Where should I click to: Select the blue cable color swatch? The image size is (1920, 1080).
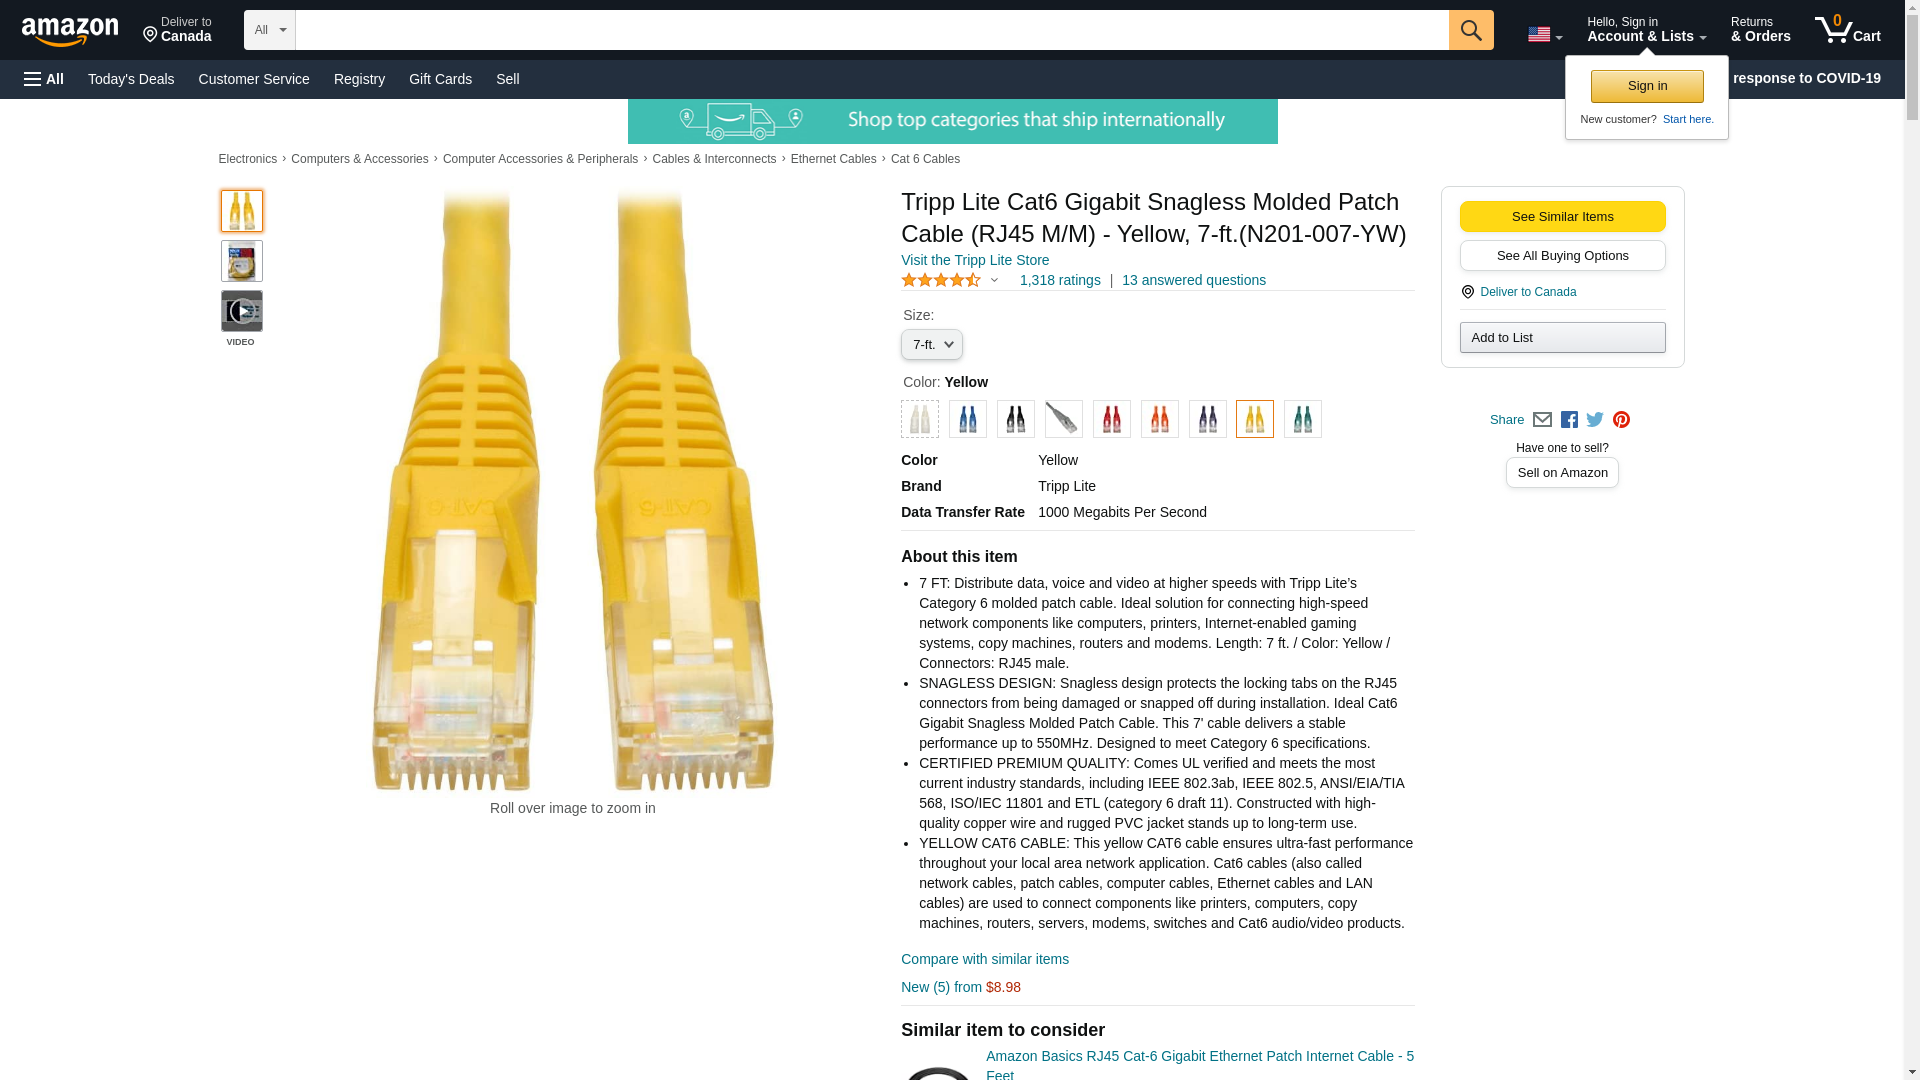click(x=967, y=419)
